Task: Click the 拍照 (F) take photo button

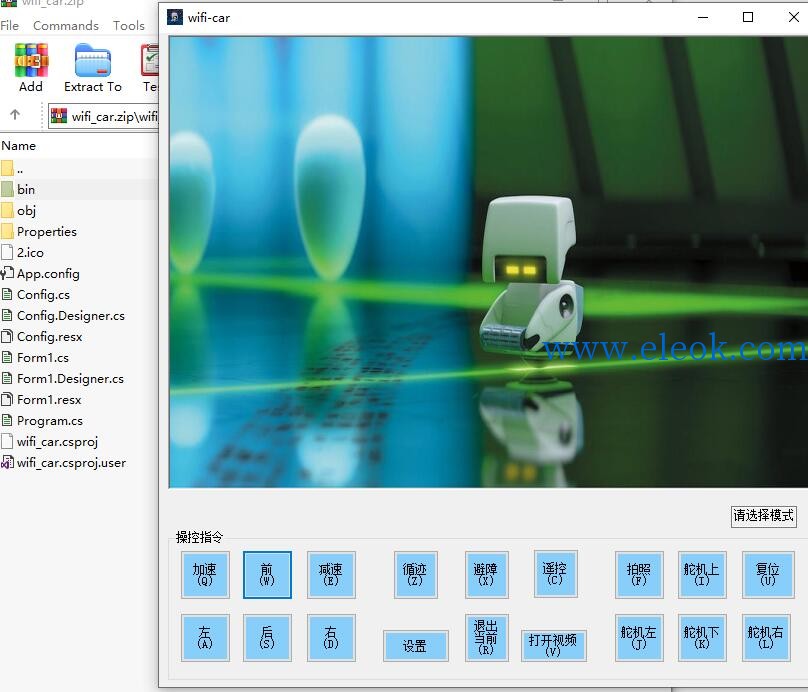Action: [639, 575]
